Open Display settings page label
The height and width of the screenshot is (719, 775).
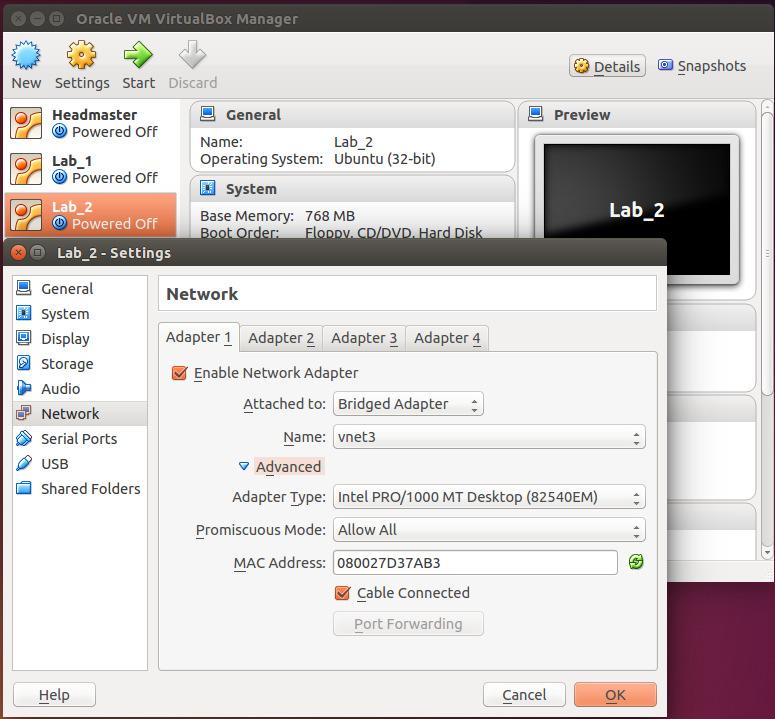65,339
